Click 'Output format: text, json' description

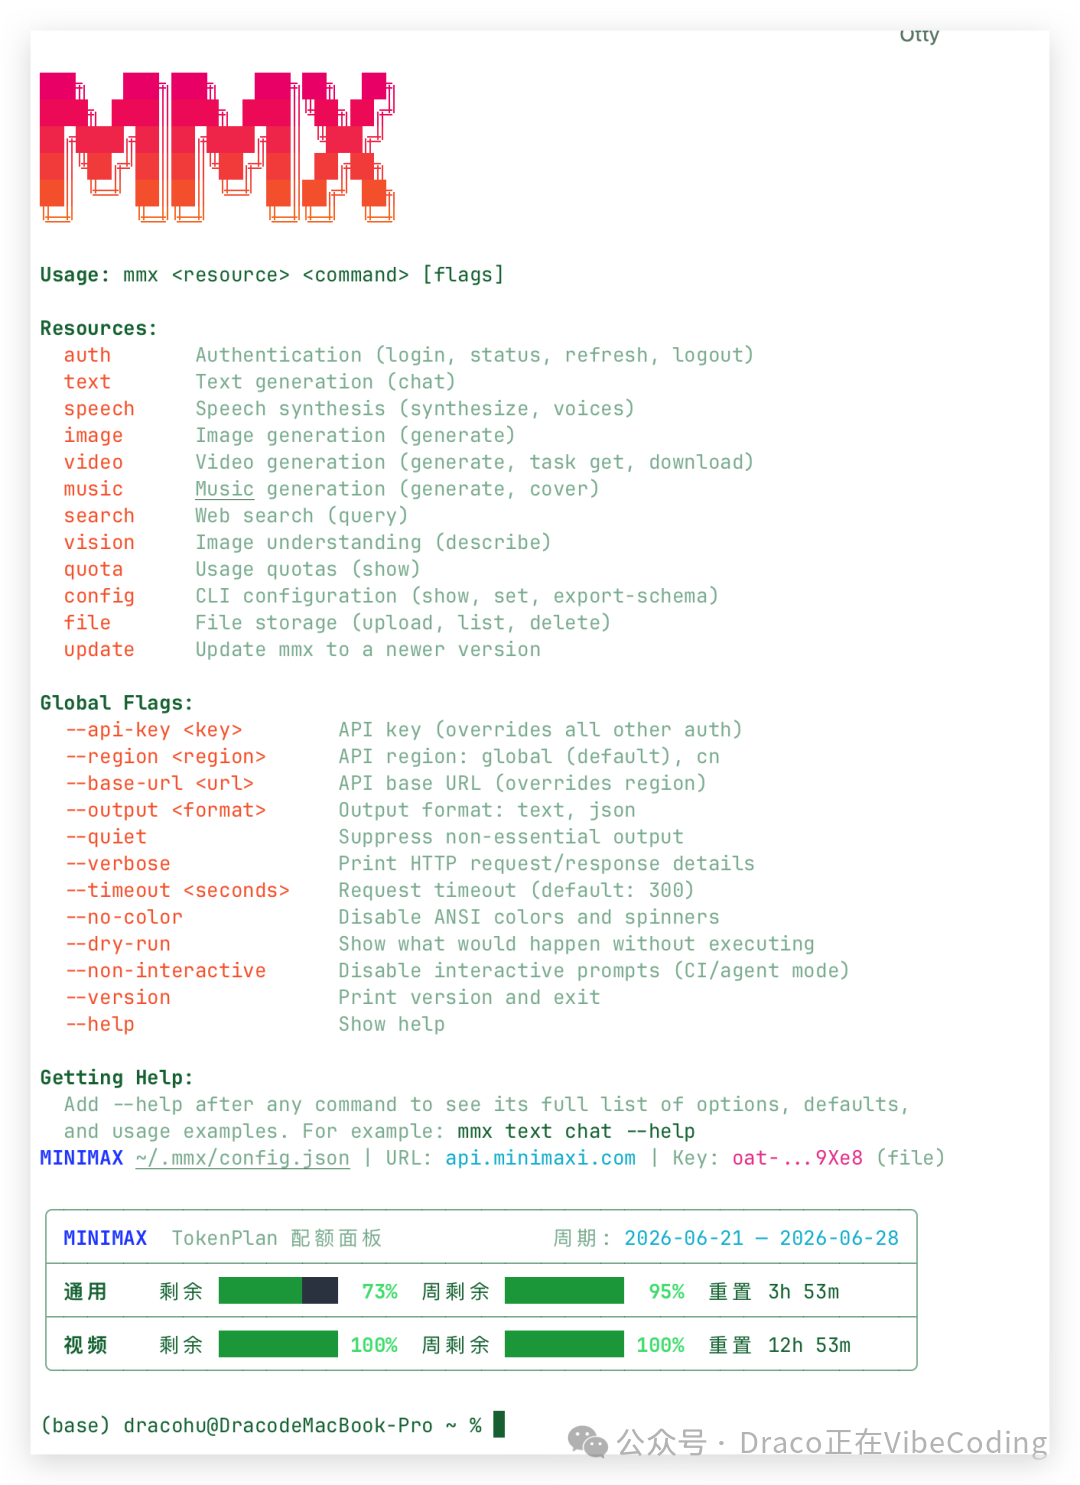coord(487,810)
